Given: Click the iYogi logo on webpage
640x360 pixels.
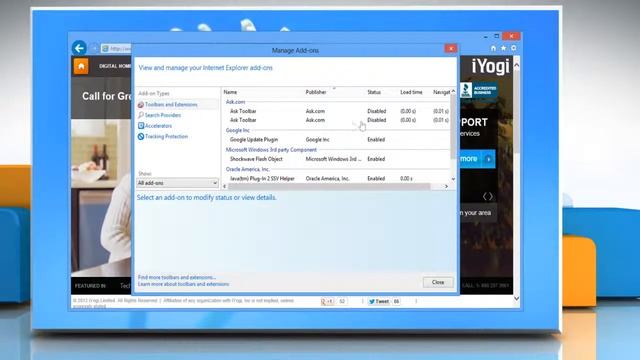Looking at the screenshot, I should click(491, 67).
